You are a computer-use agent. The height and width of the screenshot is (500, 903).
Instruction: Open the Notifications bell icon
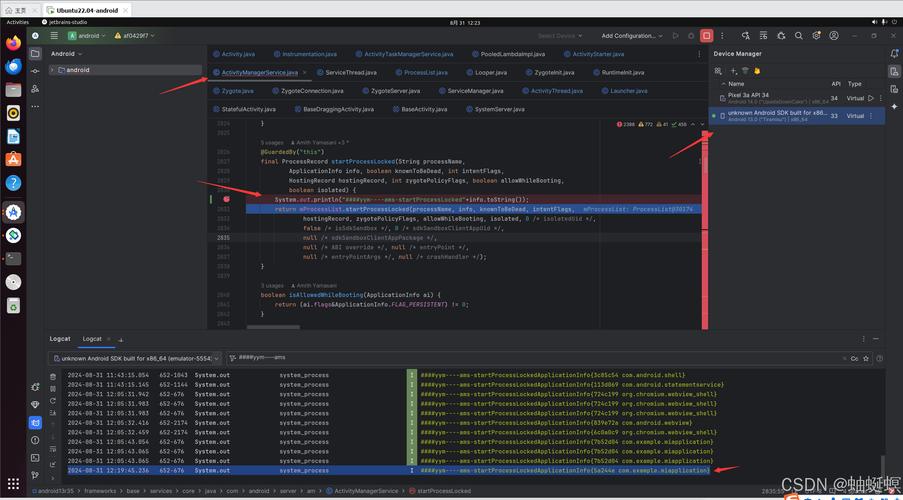(x=894, y=54)
